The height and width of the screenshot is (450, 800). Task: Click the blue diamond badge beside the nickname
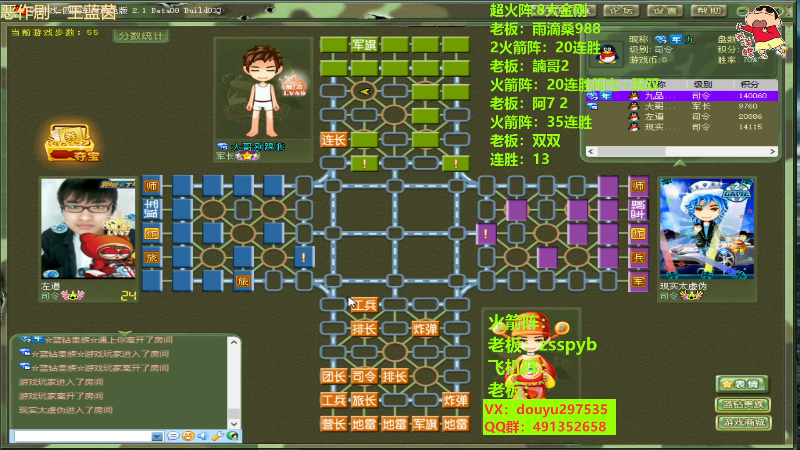point(661,39)
